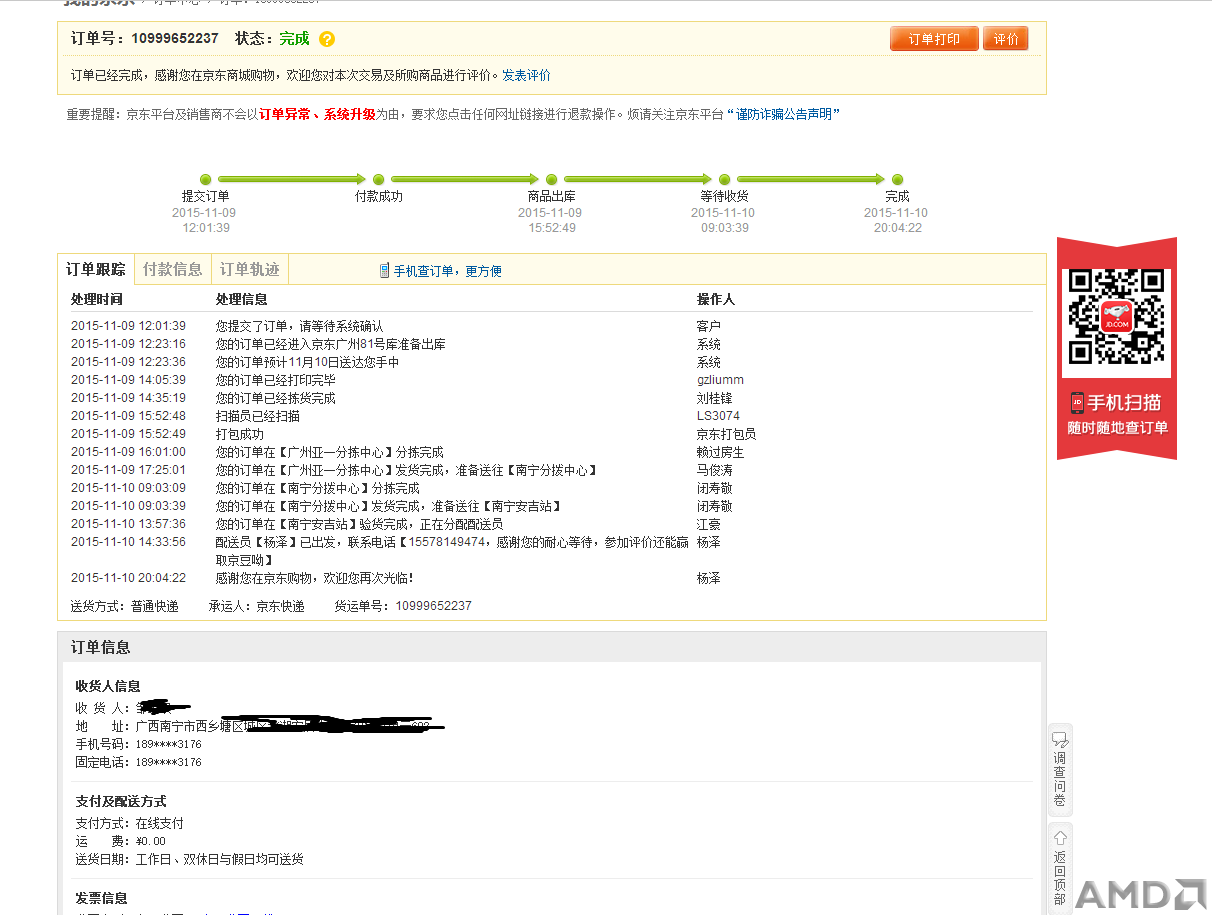Click the 送货日期 工作日、双休日与假日均可送货 line
The image size is (1212, 915).
(x=190, y=859)
